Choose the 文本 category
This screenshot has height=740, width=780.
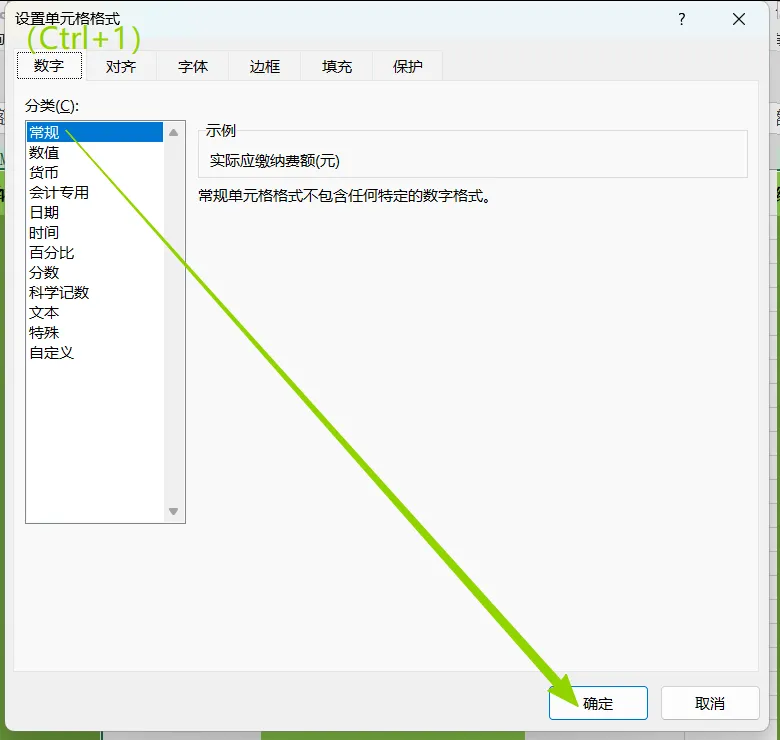point(95,312)
